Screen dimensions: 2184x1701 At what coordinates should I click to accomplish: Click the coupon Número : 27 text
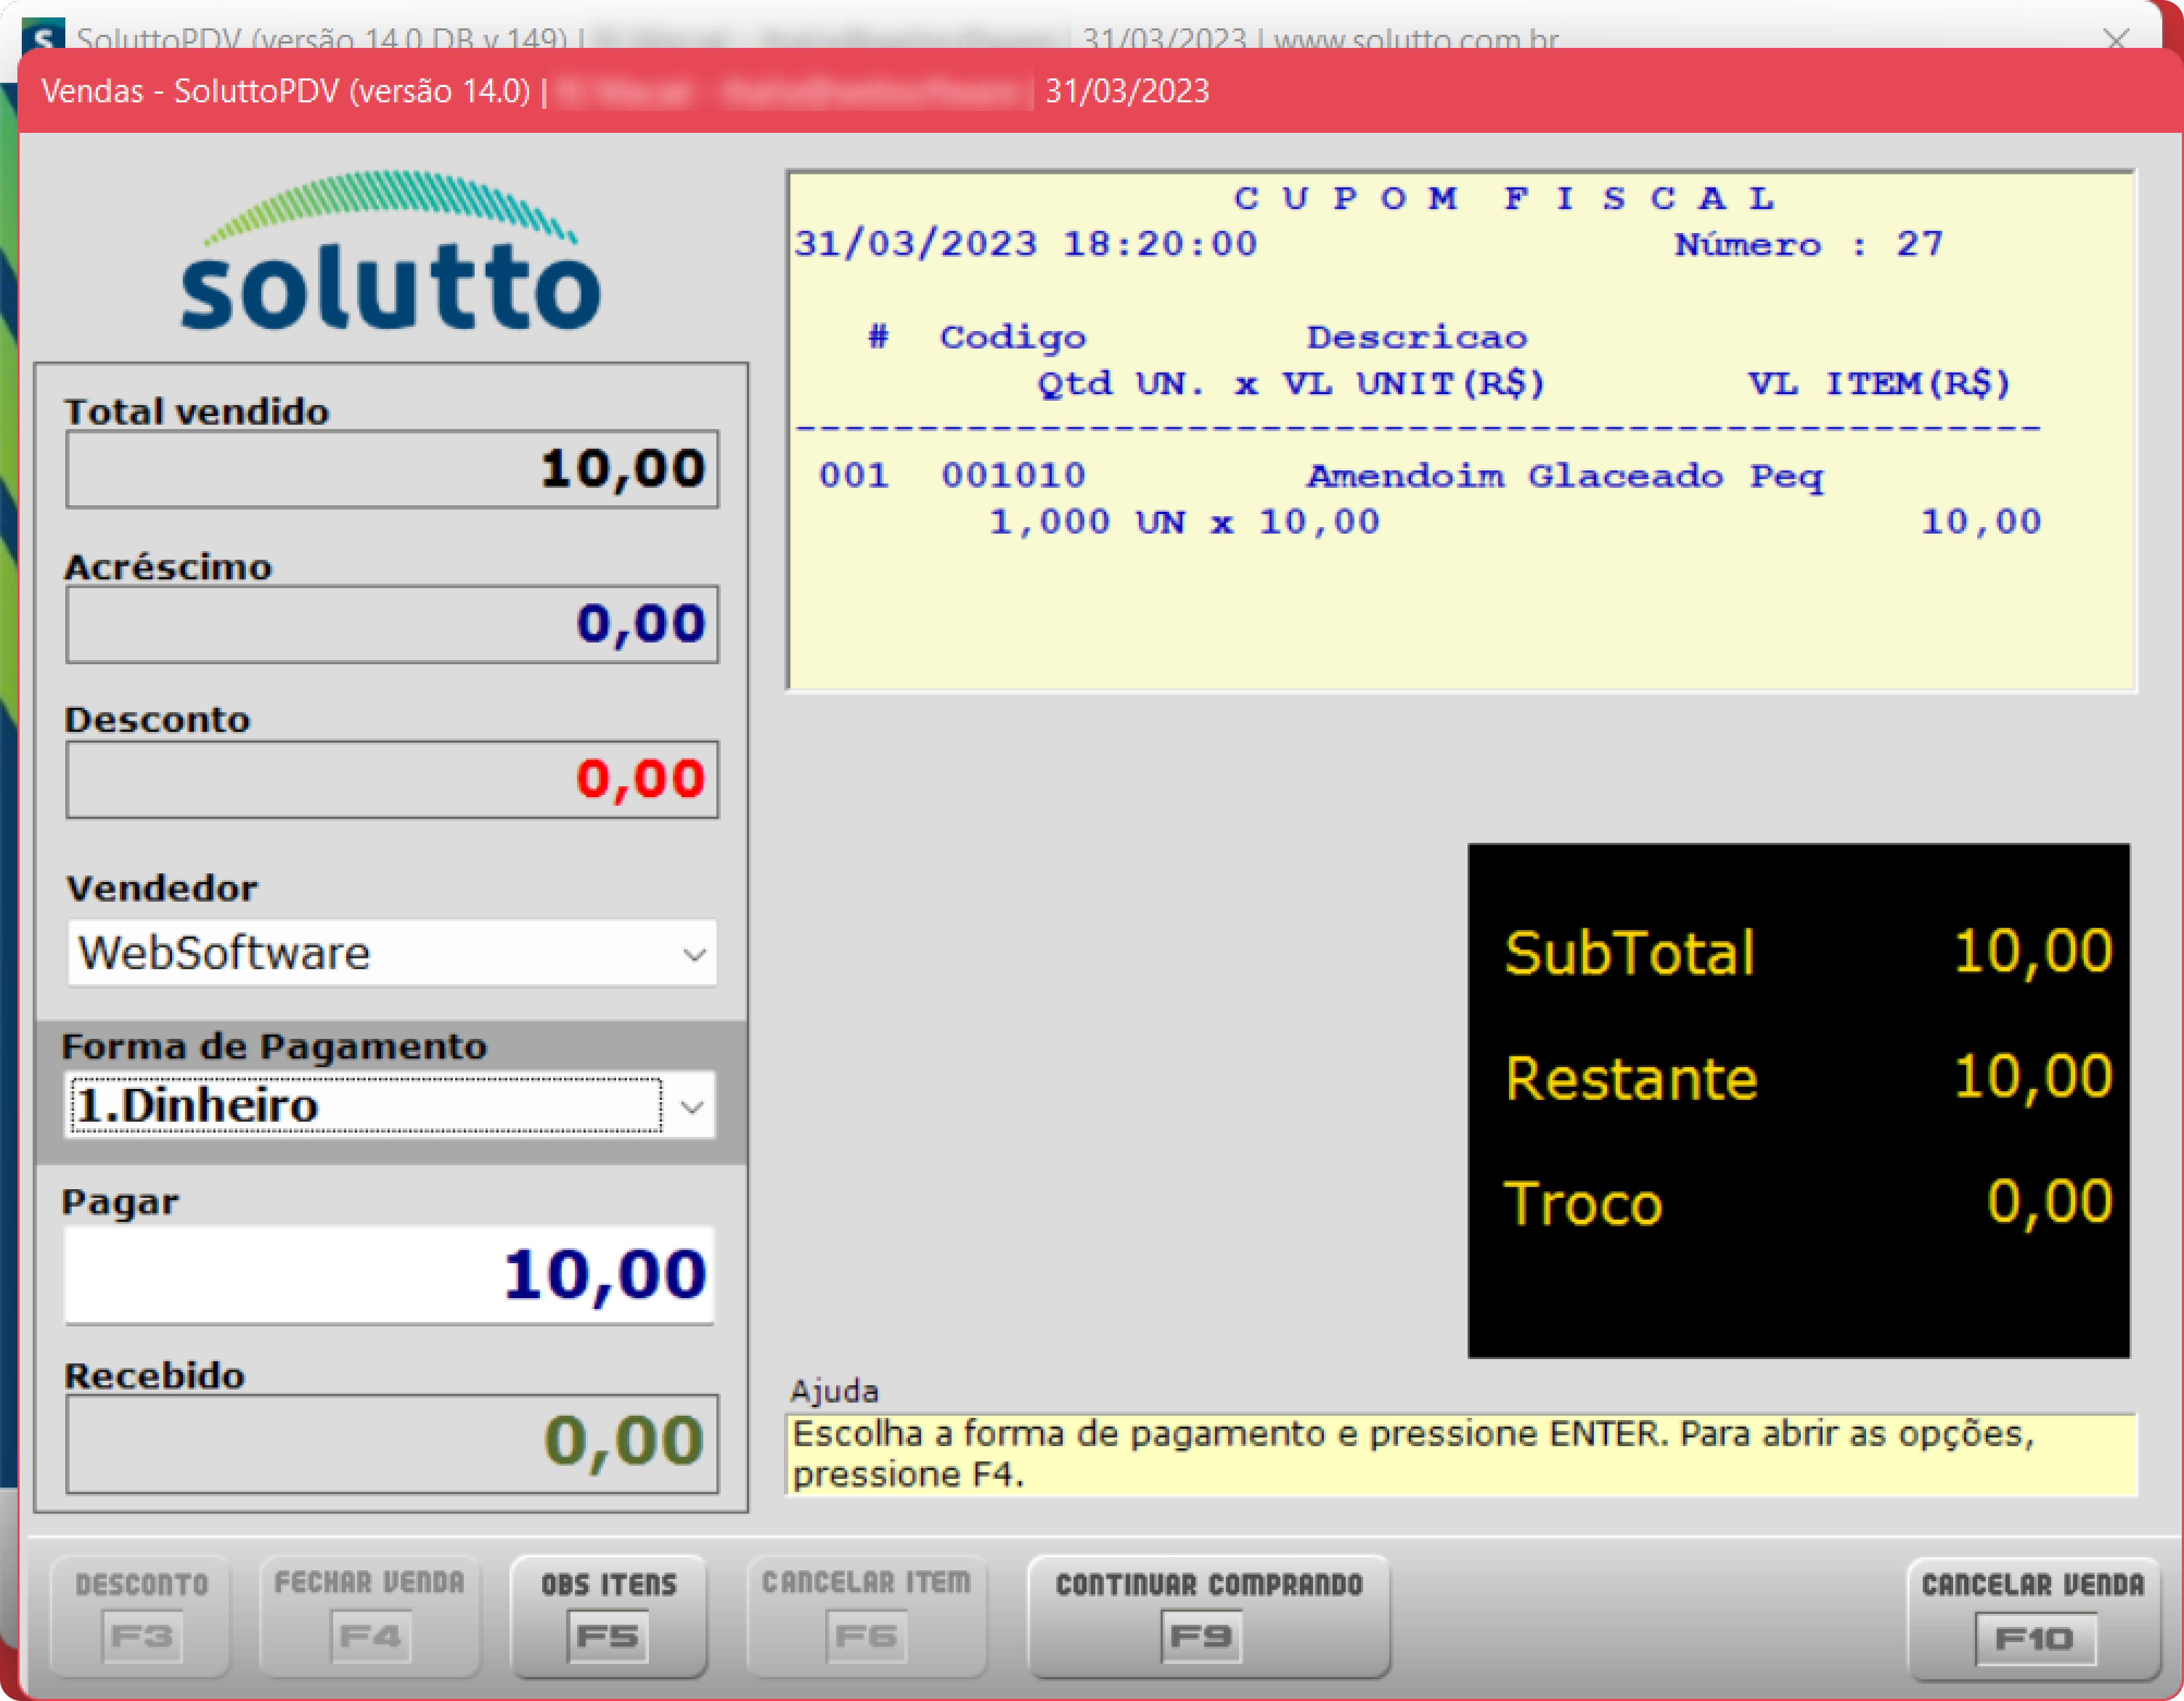click(1809, 244)
